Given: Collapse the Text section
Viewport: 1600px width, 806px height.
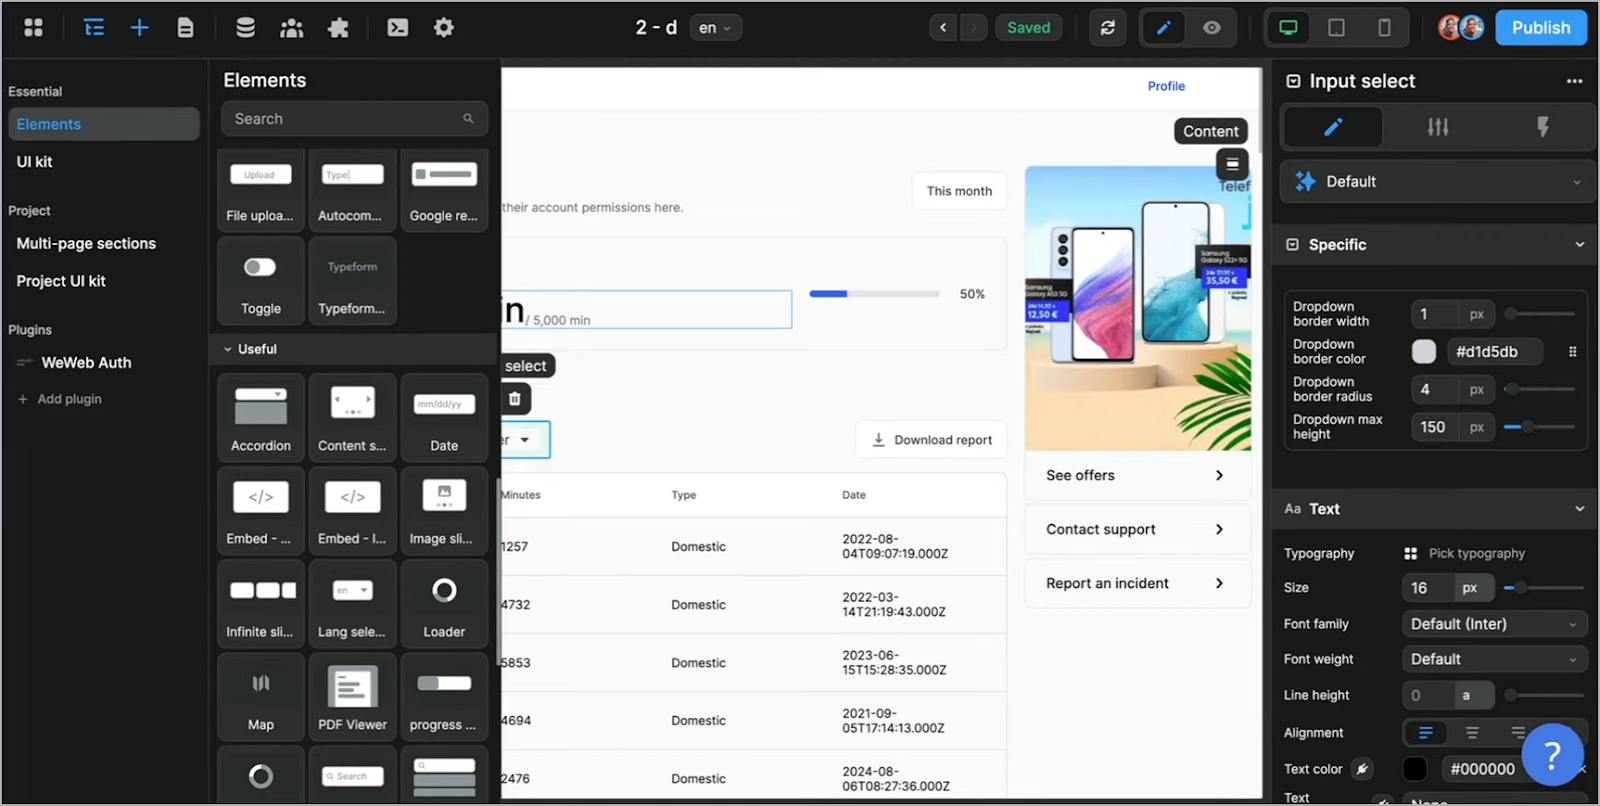Looking at the screenshot, I should [1580, 509].
